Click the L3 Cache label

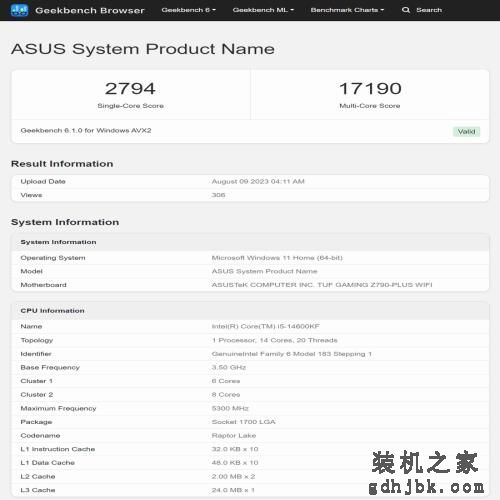pos(38,490)
